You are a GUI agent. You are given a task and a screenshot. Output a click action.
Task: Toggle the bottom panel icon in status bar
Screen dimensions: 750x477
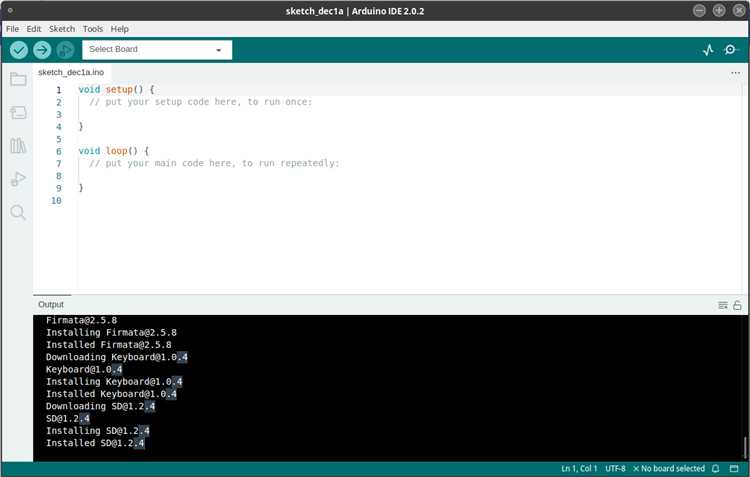(734, 468)
